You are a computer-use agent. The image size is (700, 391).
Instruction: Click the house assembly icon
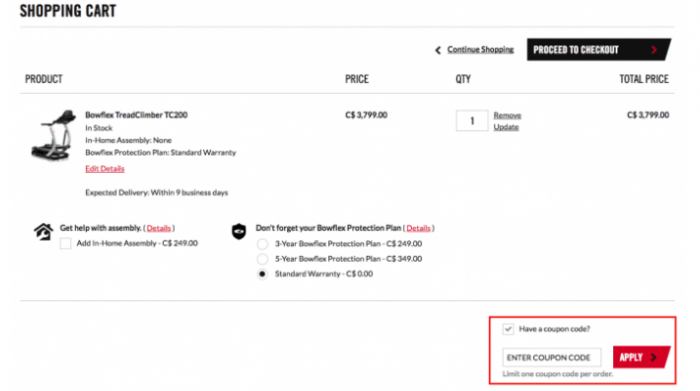tap(44, 232)
